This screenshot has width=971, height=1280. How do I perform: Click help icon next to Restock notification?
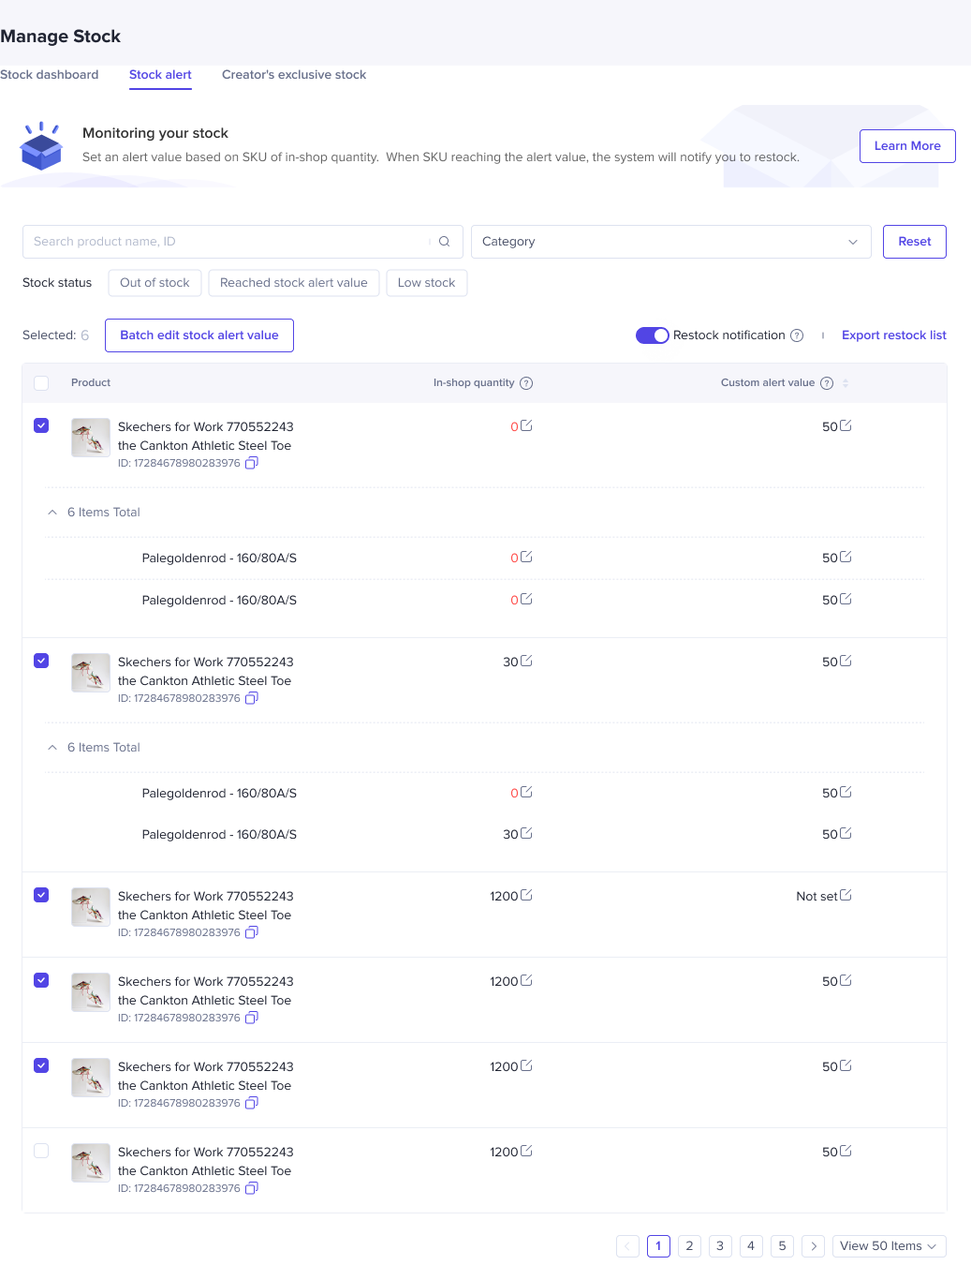[x=796, y=336]
